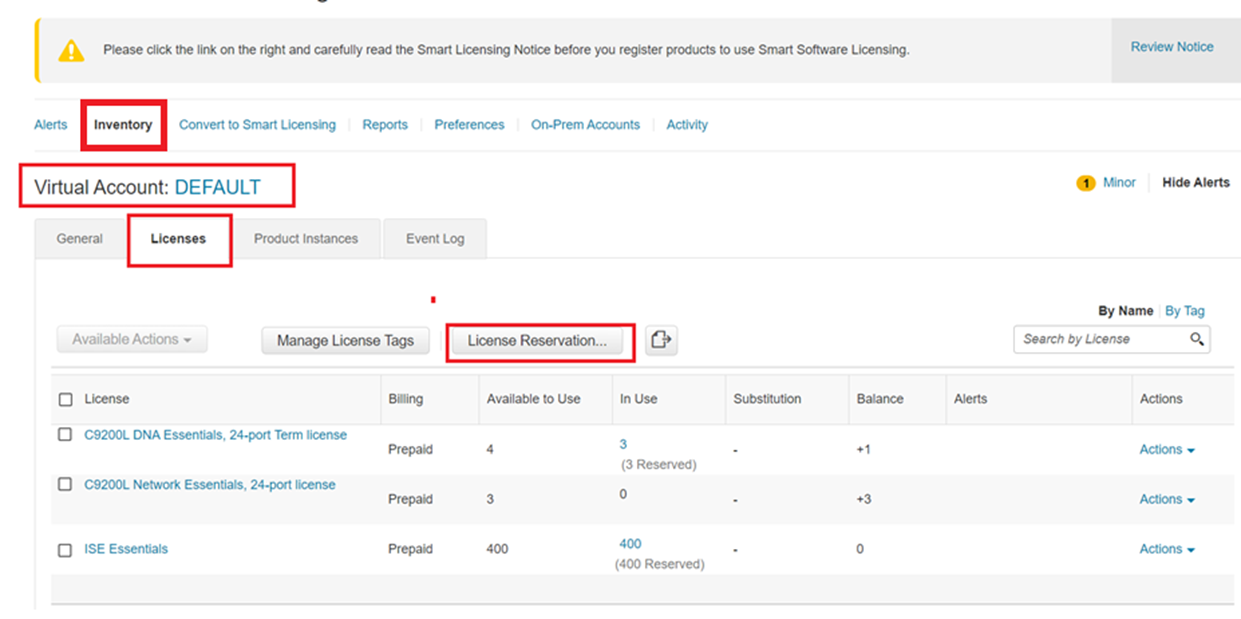The image size is (1241, 619).
Task: Open C9200L DNA Essentials 24-port Term license
Action: [216, 435]
